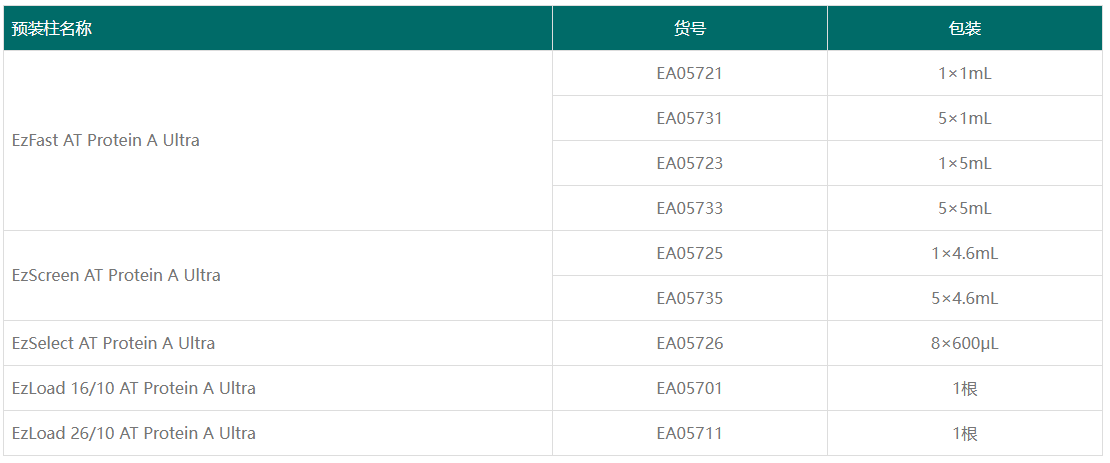This screenshot has height=463, width=1110.
Task: Click catalog number EA05711
Action: [x=689, y=433]
